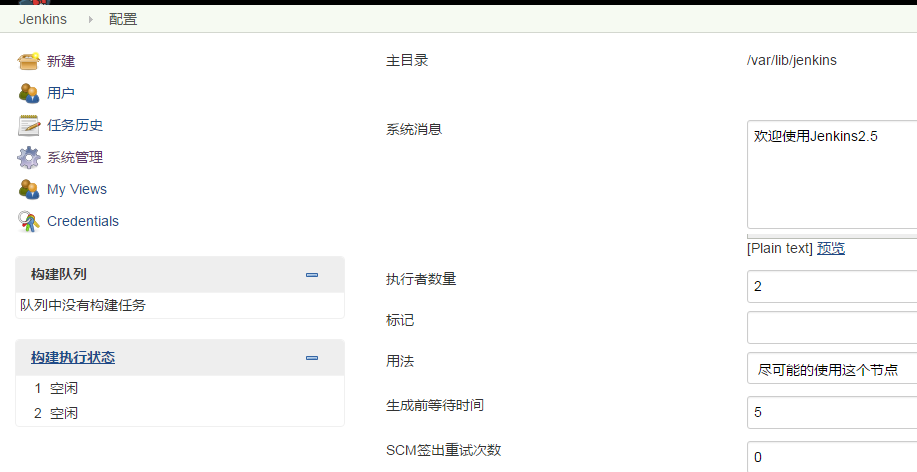Open the 用户 sidebar link
Image resolution: width=917 pixels, height=472 pixels.
pos(61,93)
